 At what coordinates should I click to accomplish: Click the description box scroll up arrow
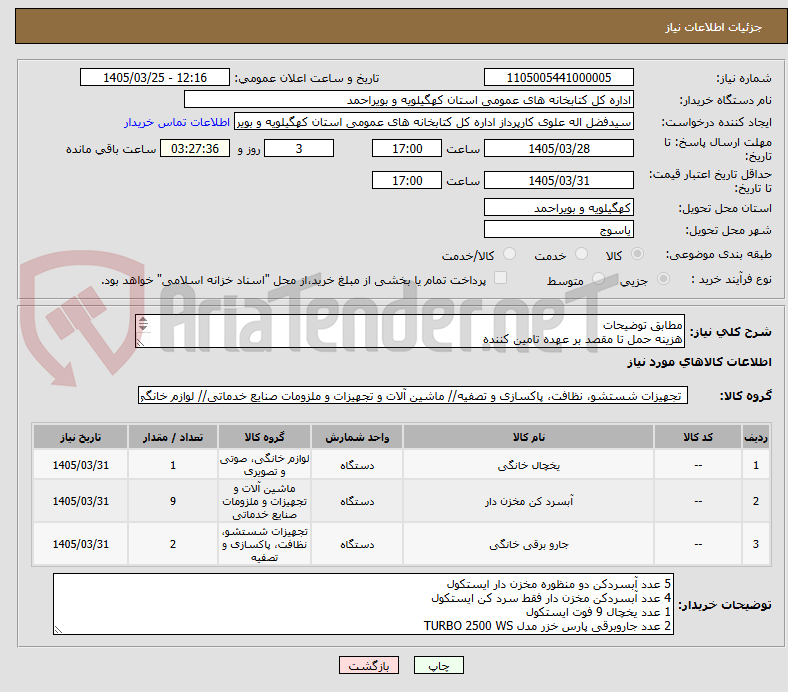click(x=143, y=320)
